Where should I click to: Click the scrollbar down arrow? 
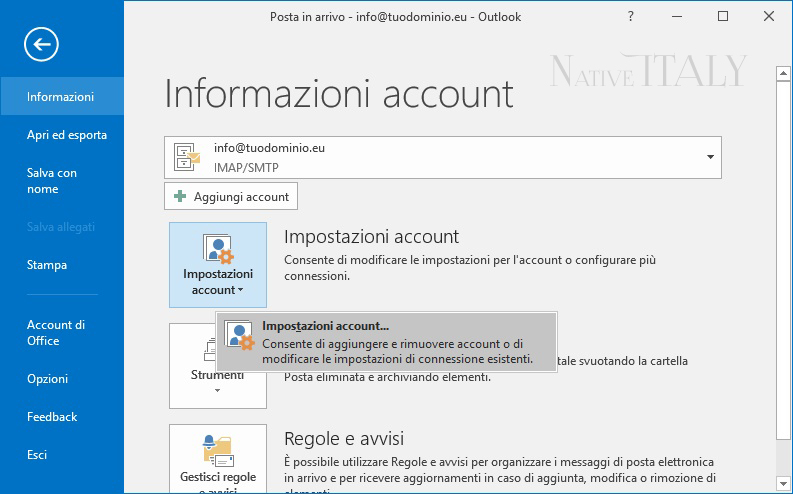click(783, 483)
